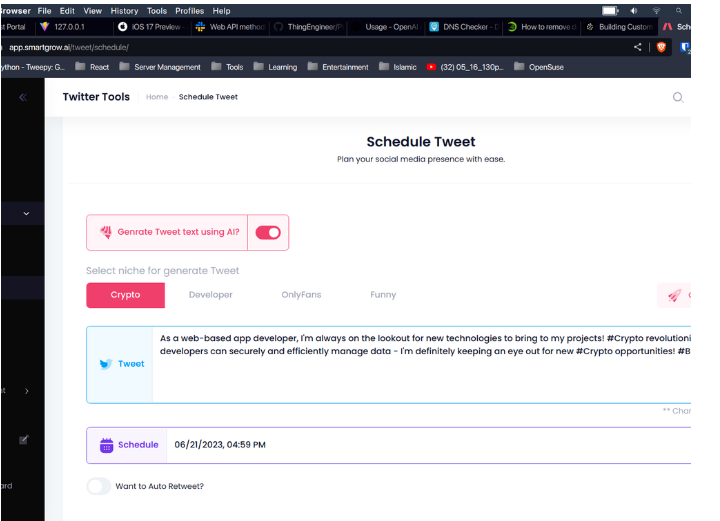Open the Tools menu in menu bar

tap(157, 11)
